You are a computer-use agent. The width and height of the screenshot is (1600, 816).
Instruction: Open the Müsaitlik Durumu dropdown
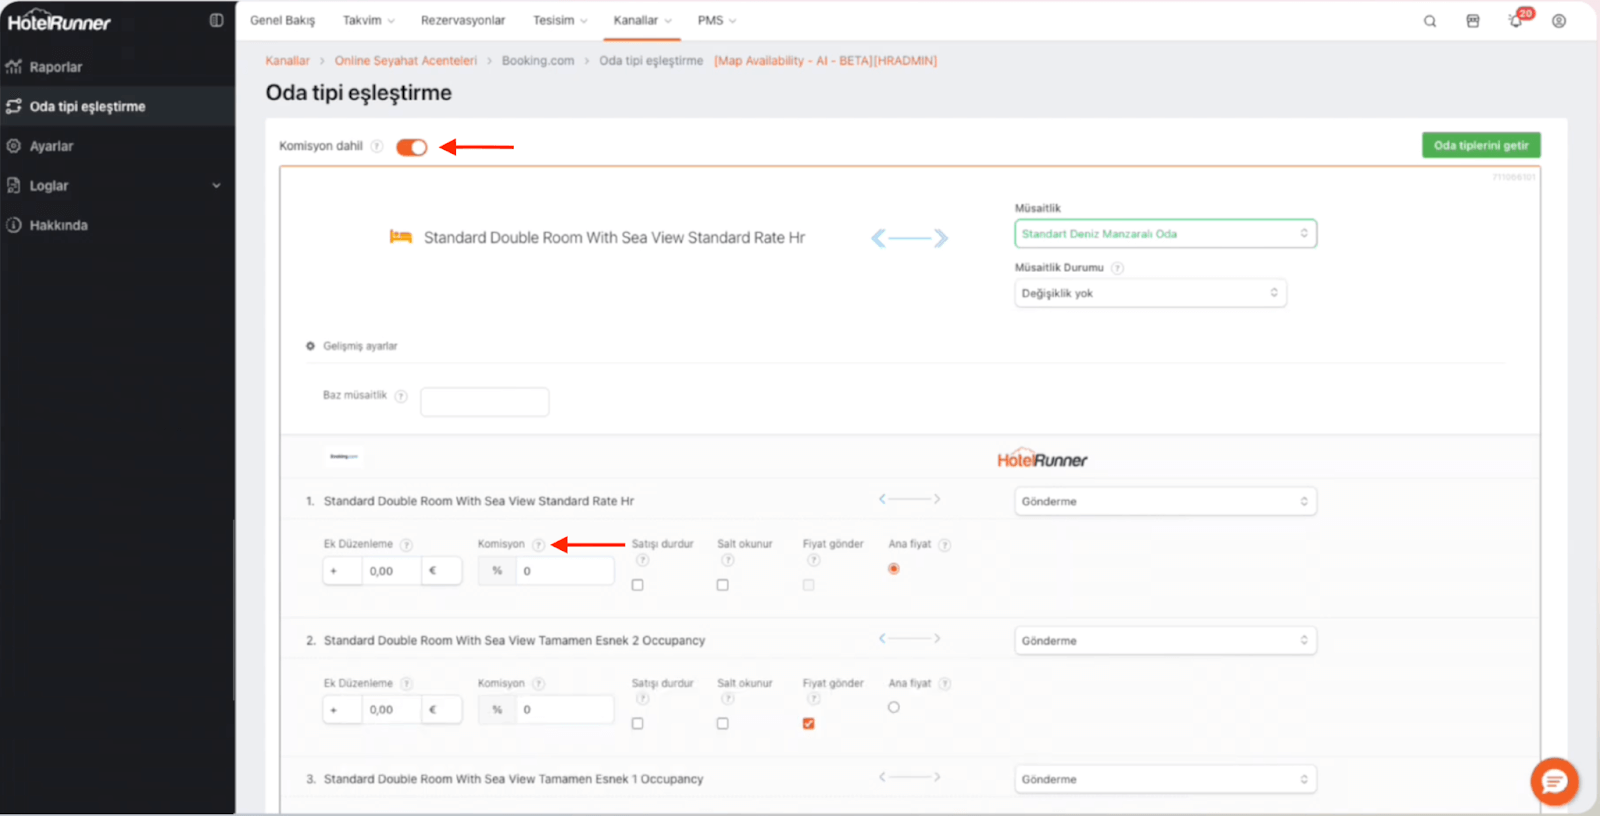click(1150, 293)
